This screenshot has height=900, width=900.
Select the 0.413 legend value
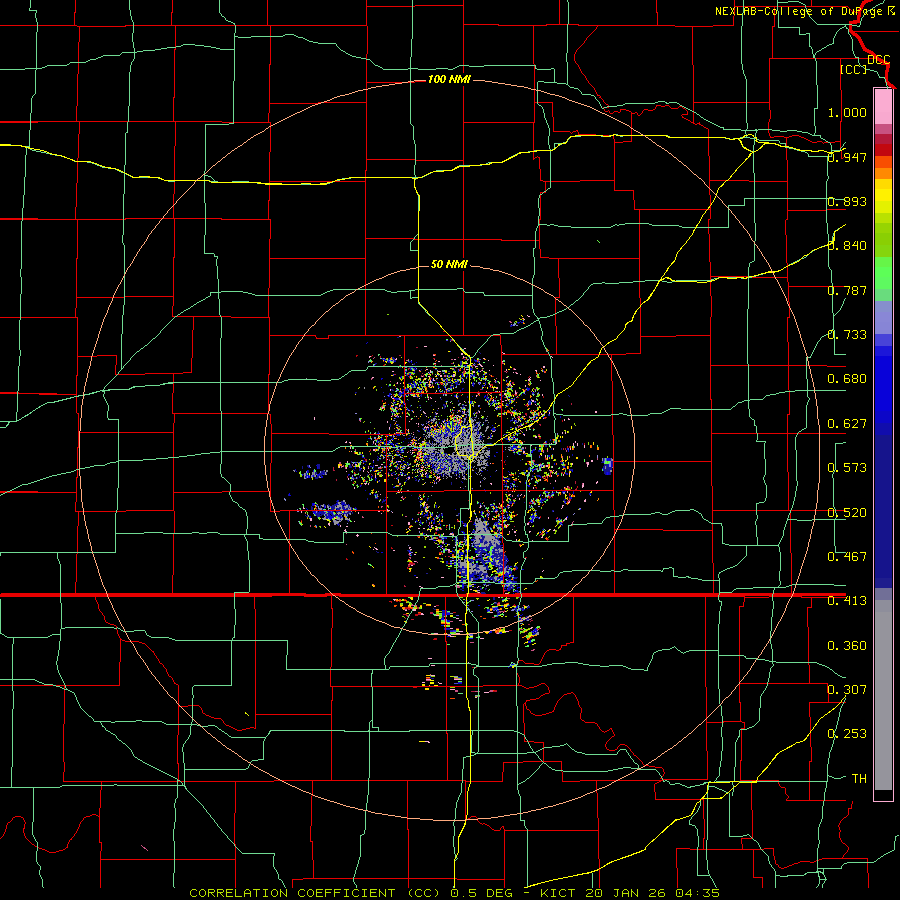tap(847, 601)
